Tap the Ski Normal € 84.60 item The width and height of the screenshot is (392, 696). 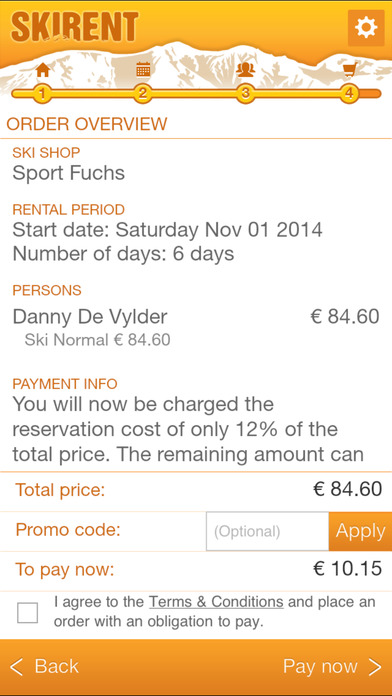(x=97, y=340)
